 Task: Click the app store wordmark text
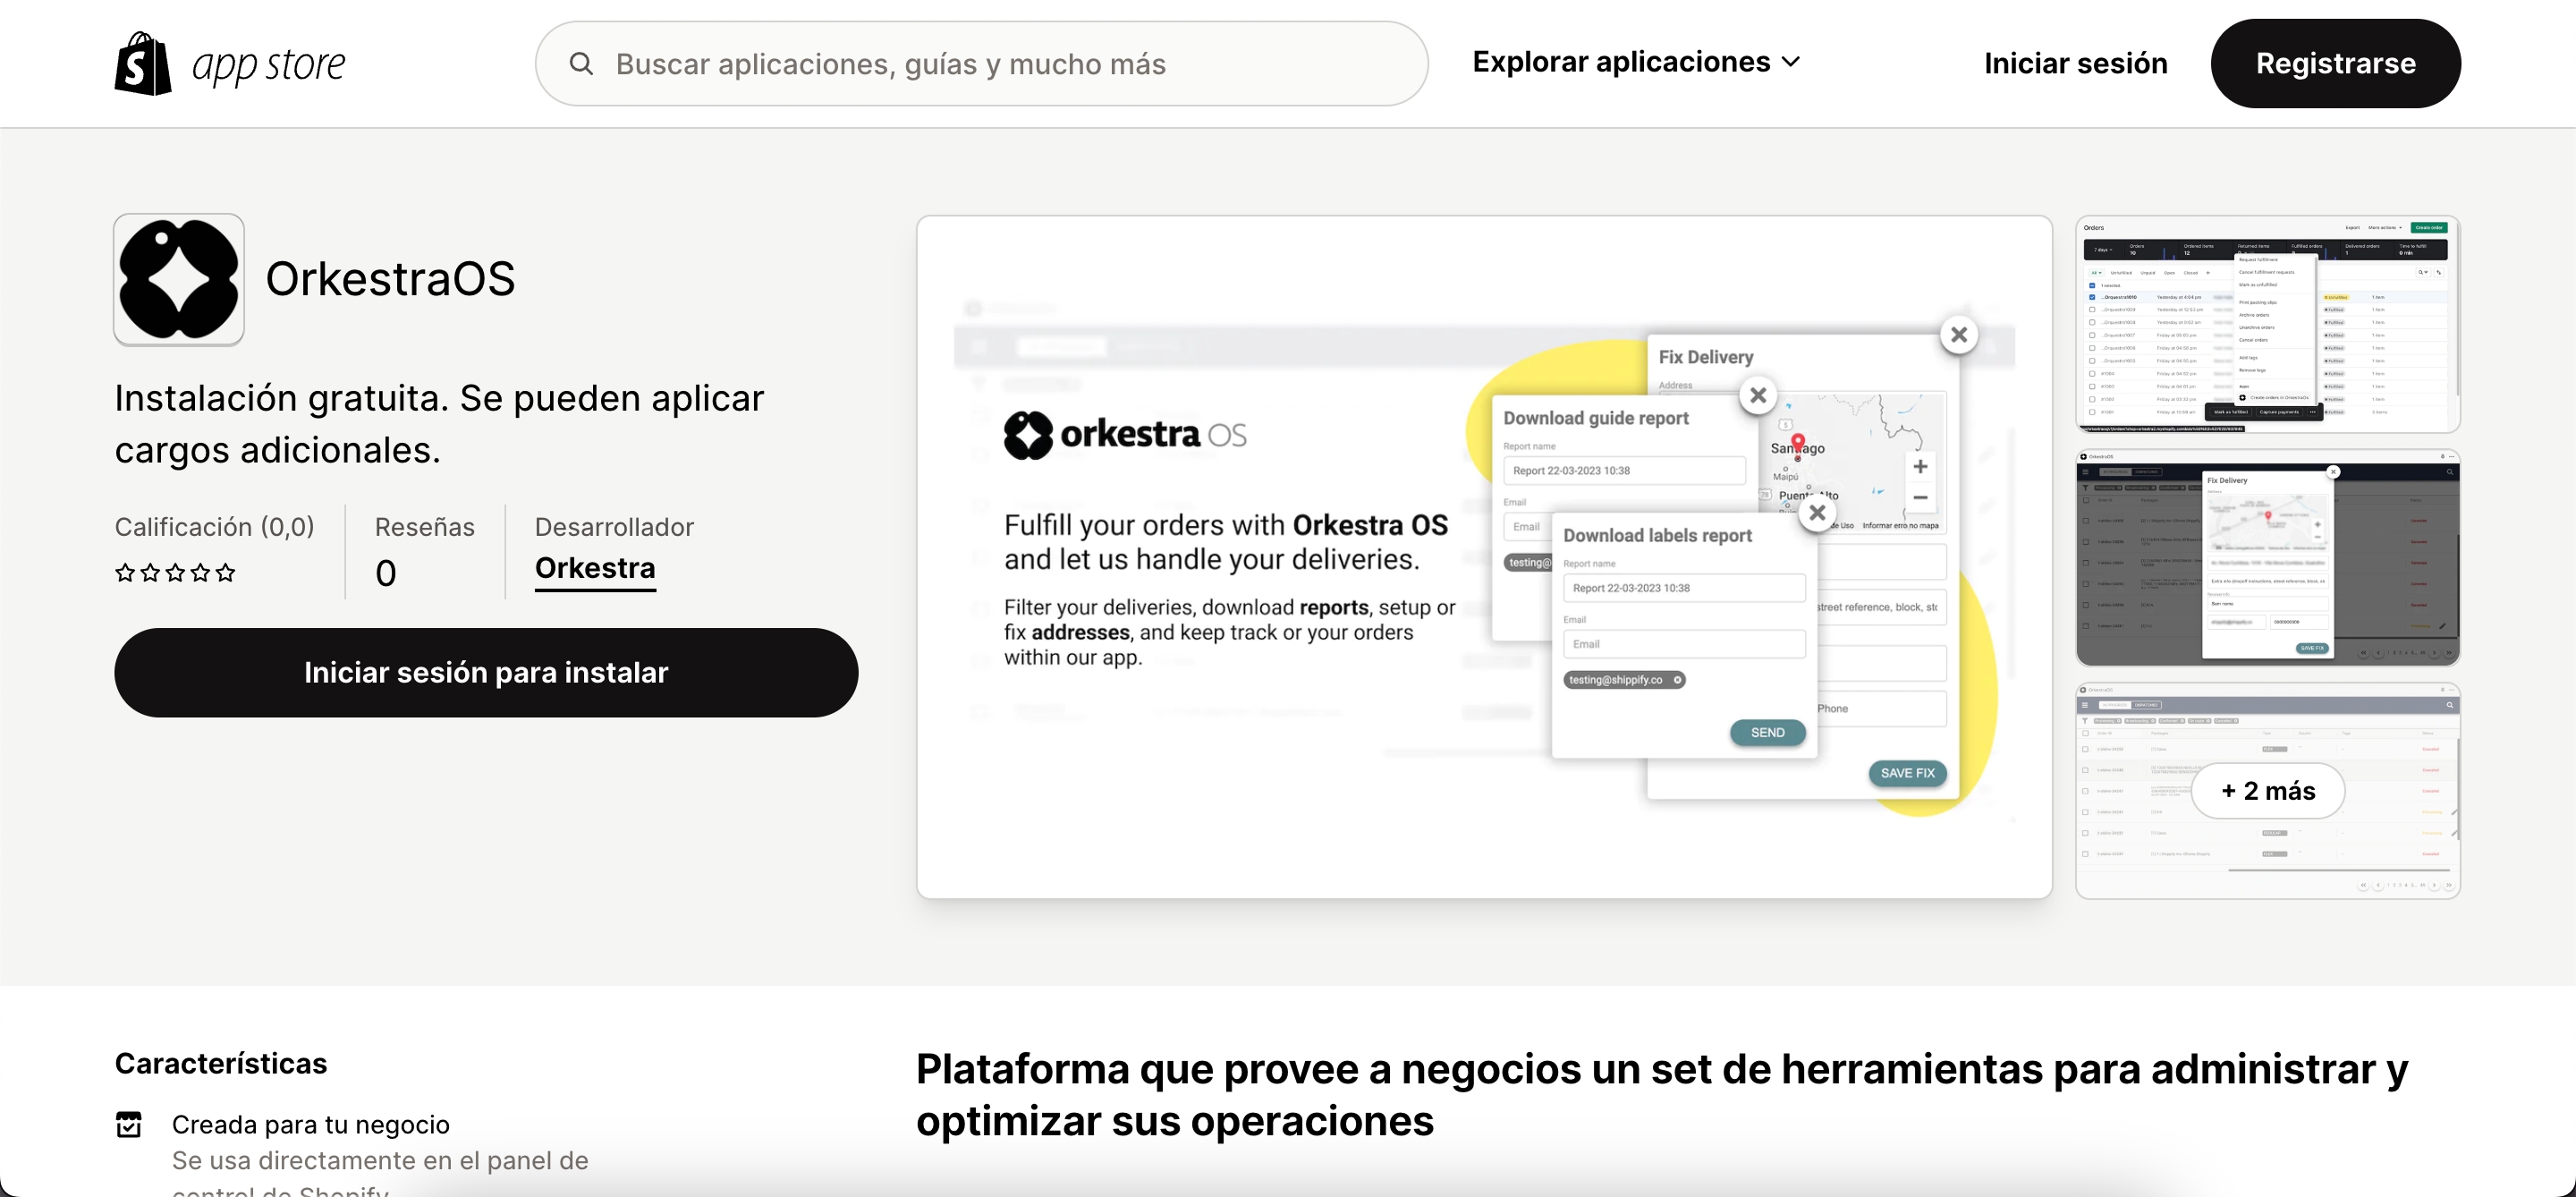[268, 66]
